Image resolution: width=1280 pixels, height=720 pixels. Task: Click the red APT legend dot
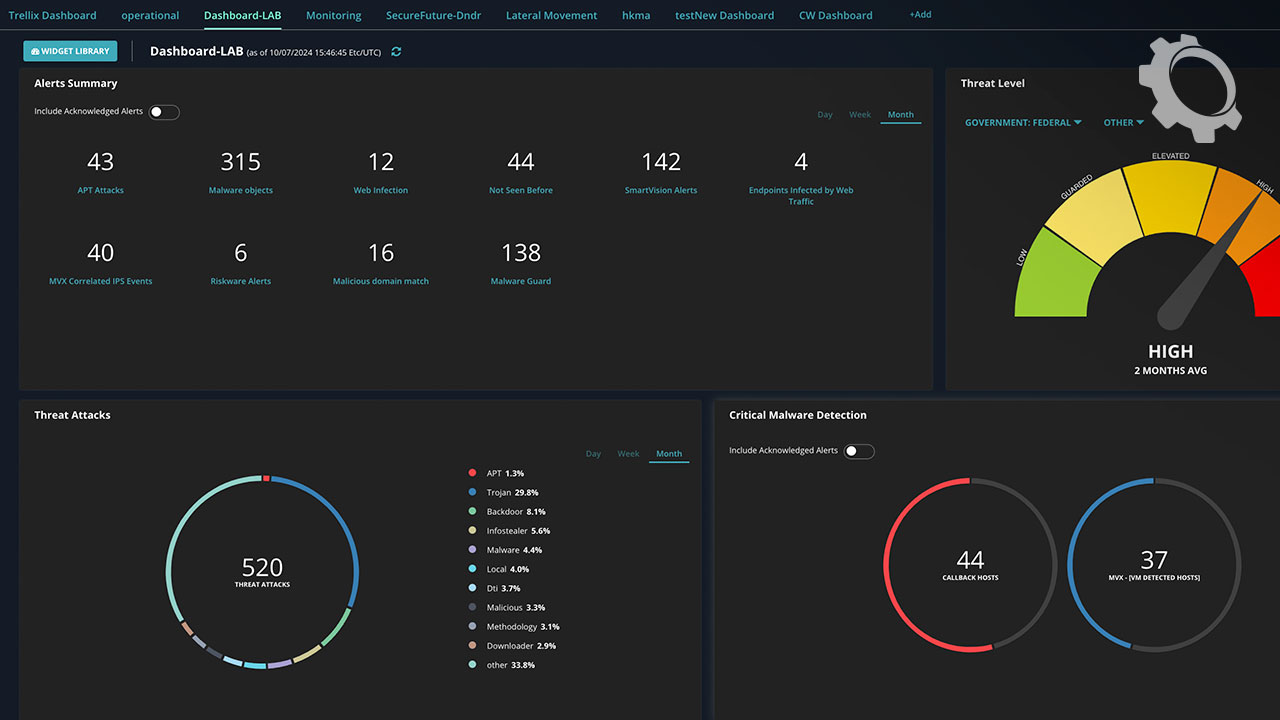[x=472, y=473]
